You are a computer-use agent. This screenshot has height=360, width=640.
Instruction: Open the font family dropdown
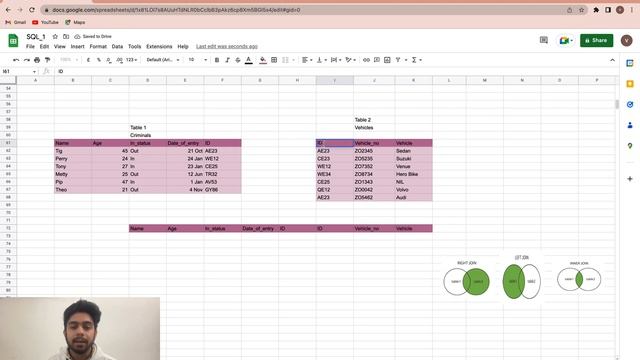click(163, 60)
